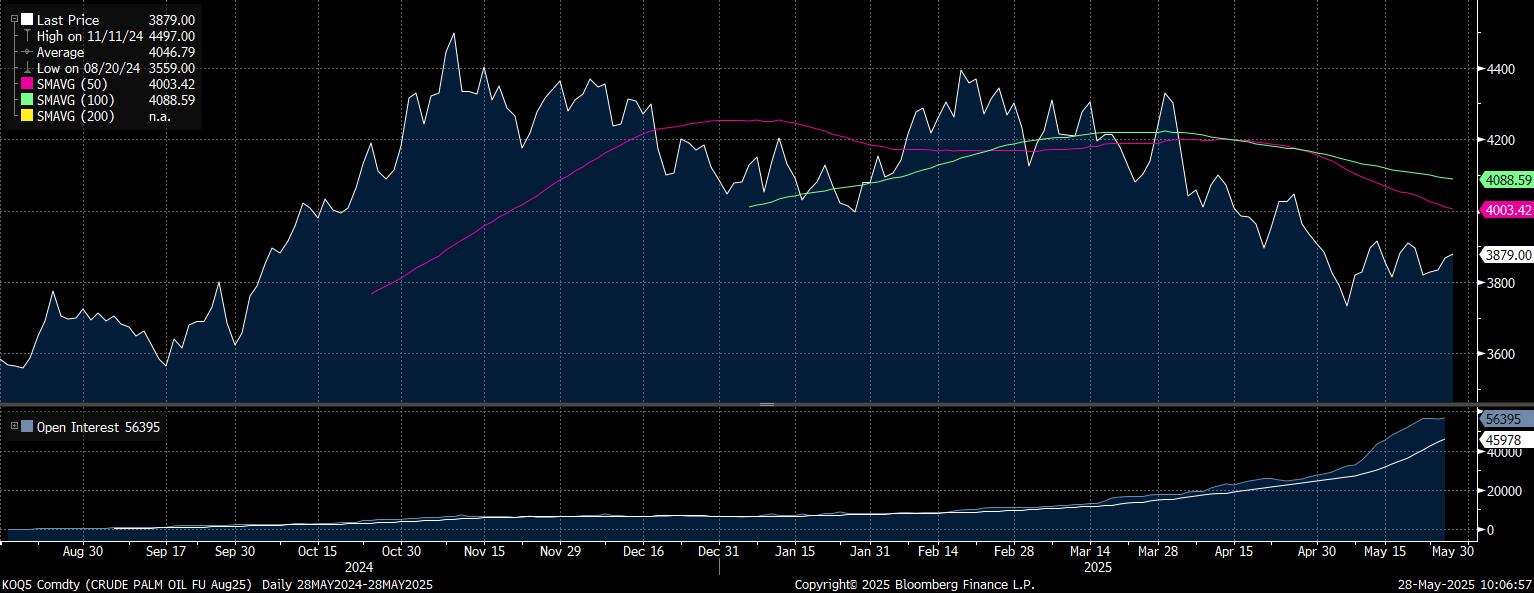The image size is (1534, 593).
Task: Expand the Open Interest legend
Action: click(14, 427)
